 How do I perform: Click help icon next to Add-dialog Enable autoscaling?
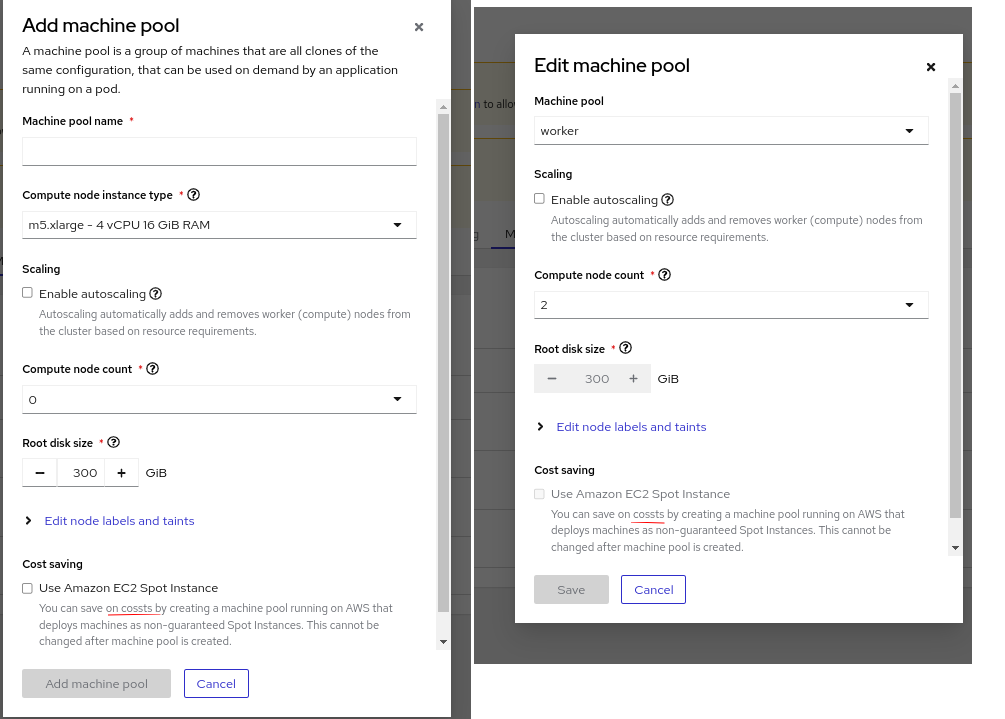(x=156, y=294)
